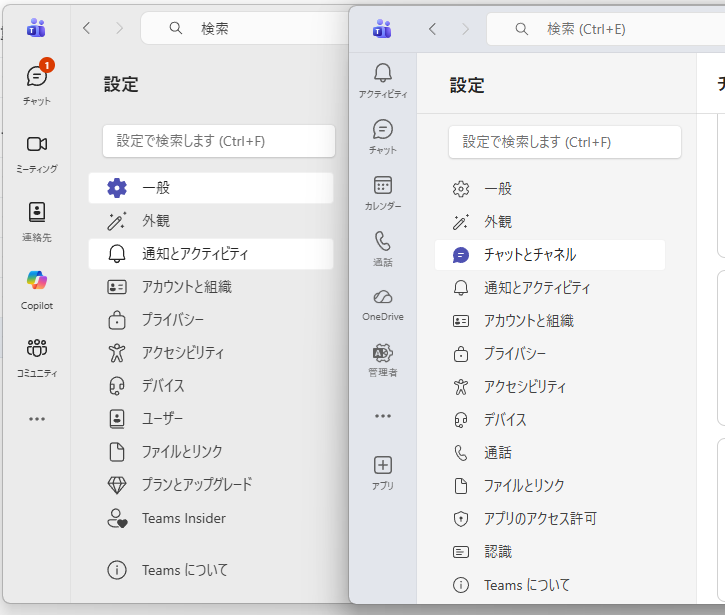Select 通知とアクティビティ in left window settings

point(211,254)
